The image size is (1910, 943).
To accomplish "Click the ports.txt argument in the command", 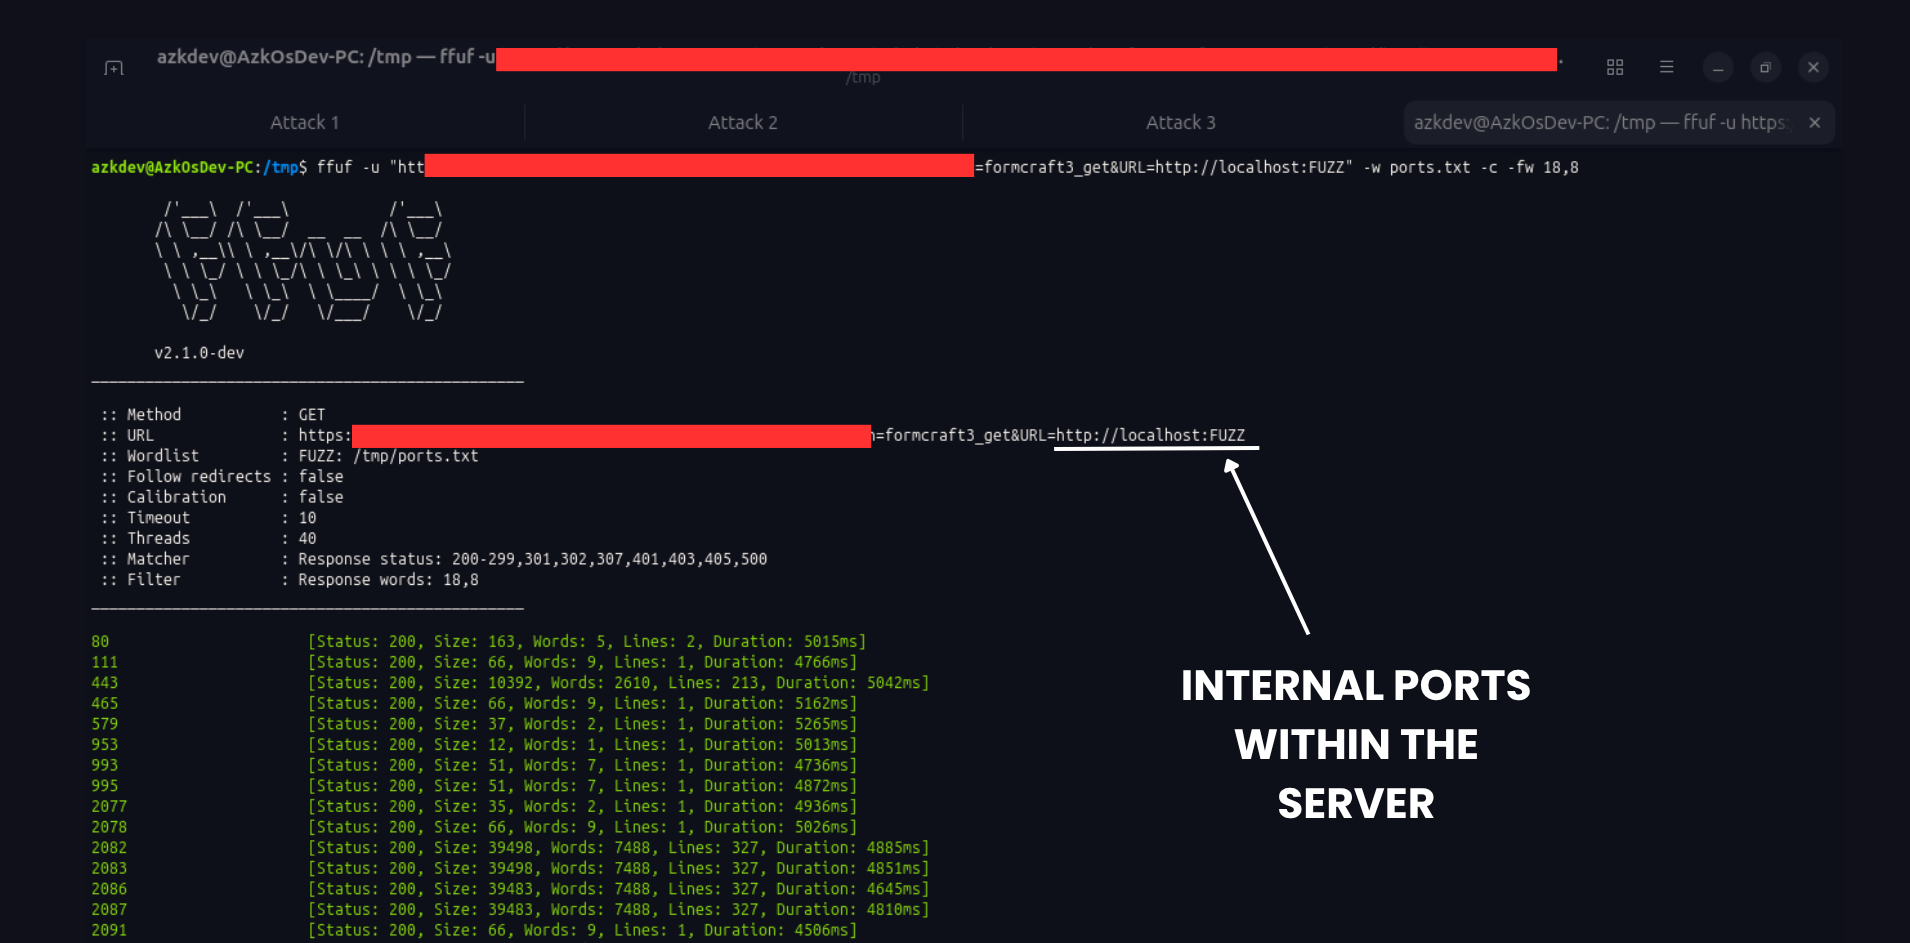I will coord(1429,167).
